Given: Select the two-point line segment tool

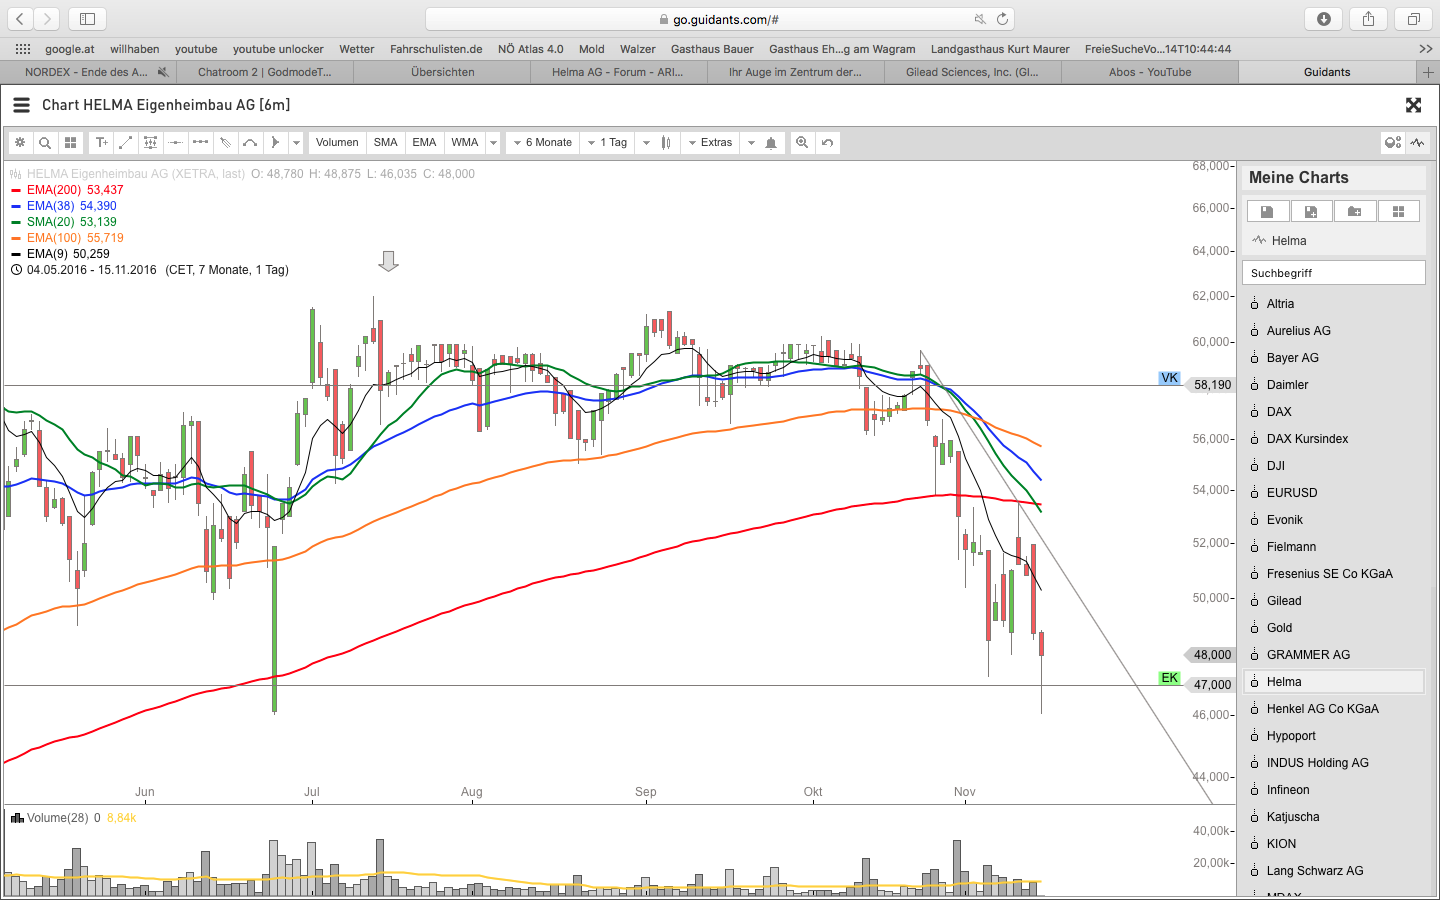Looking at the screenshot, I should [x=201, y=143].
